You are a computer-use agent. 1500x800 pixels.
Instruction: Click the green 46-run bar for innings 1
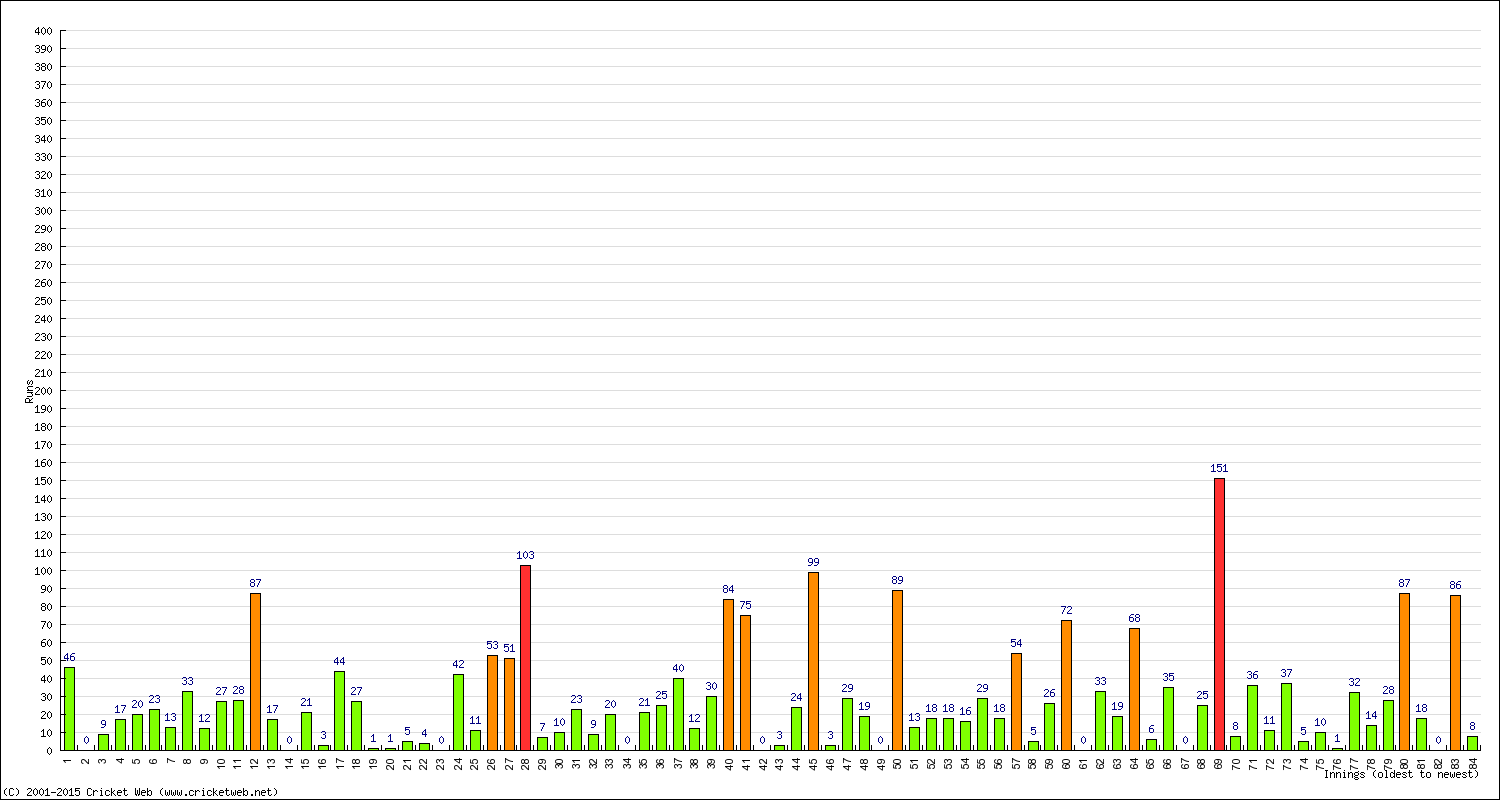click(x=69, y=708)
